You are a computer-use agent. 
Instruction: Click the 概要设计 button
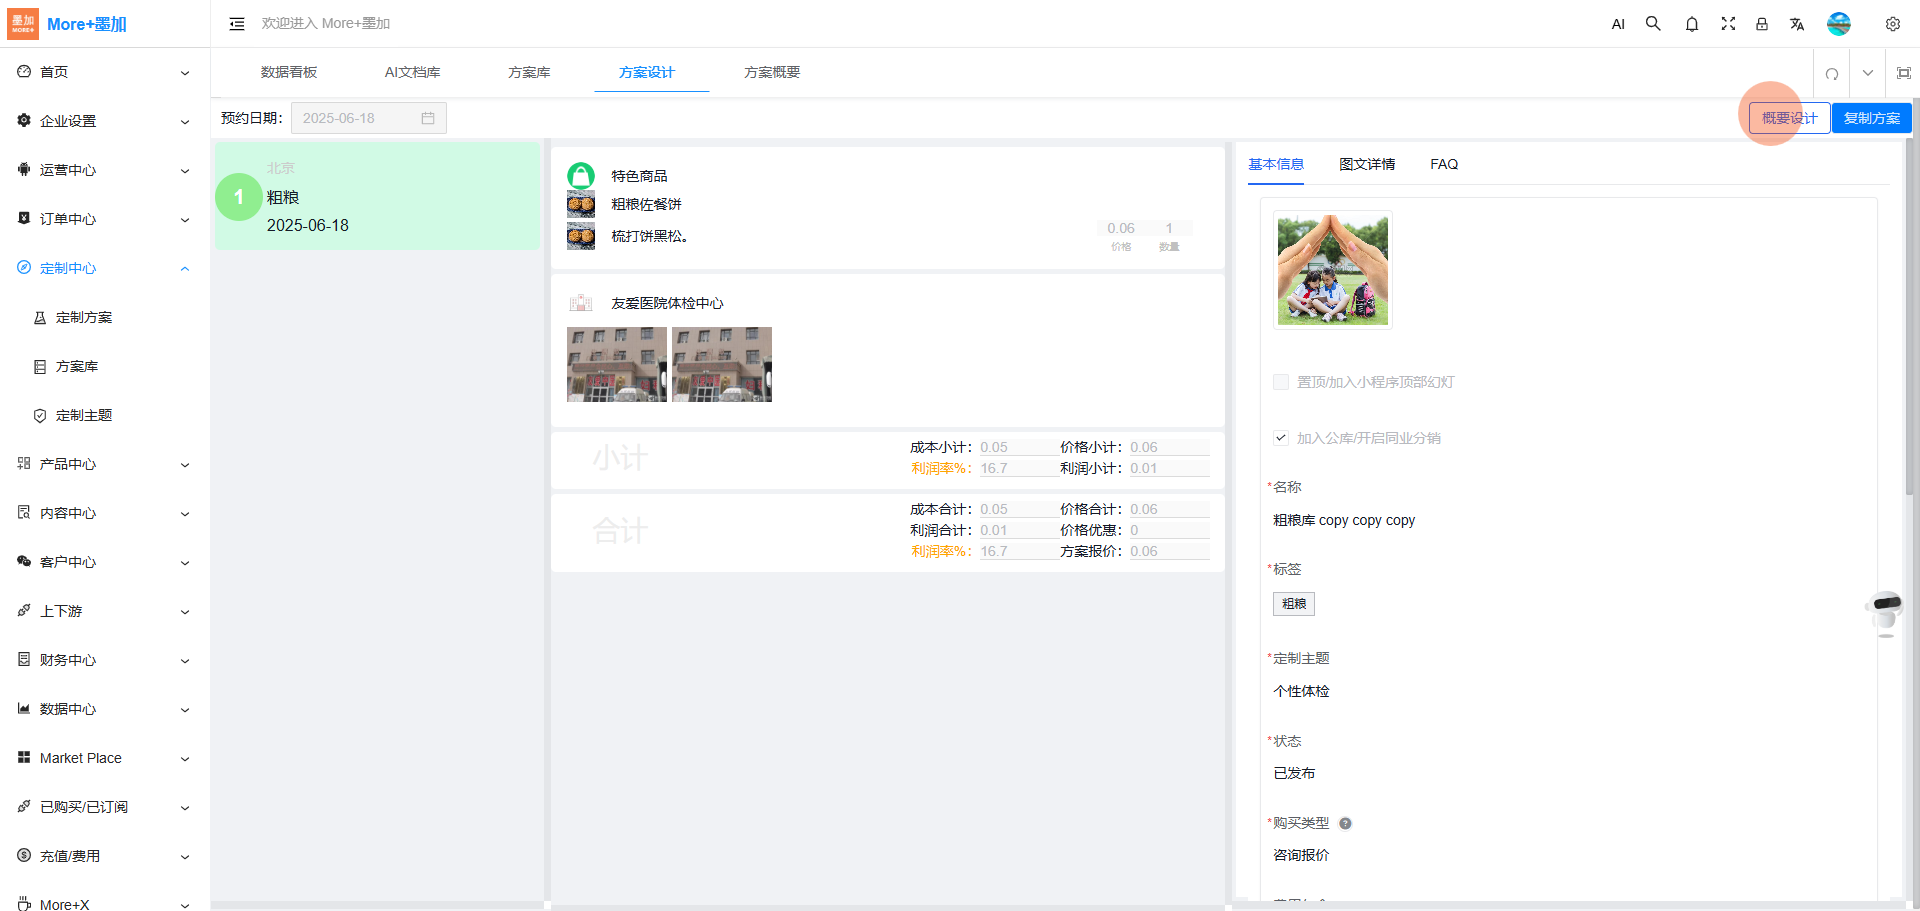pos(1789,118)
